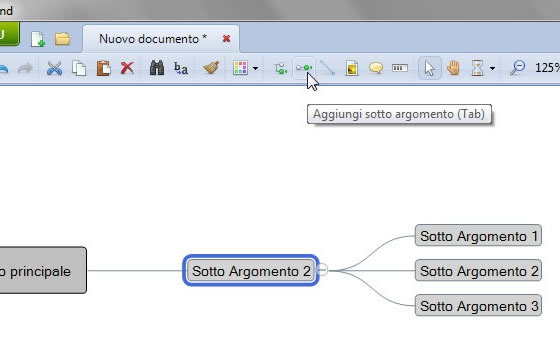This screenshot has width=560, height=360.
Task: Open the color theme grid icon
Action: click(240, 68)
